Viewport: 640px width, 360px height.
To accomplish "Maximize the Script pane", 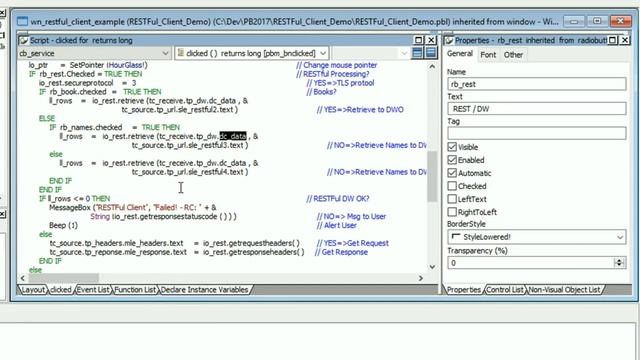I will [x=418, y=40].
